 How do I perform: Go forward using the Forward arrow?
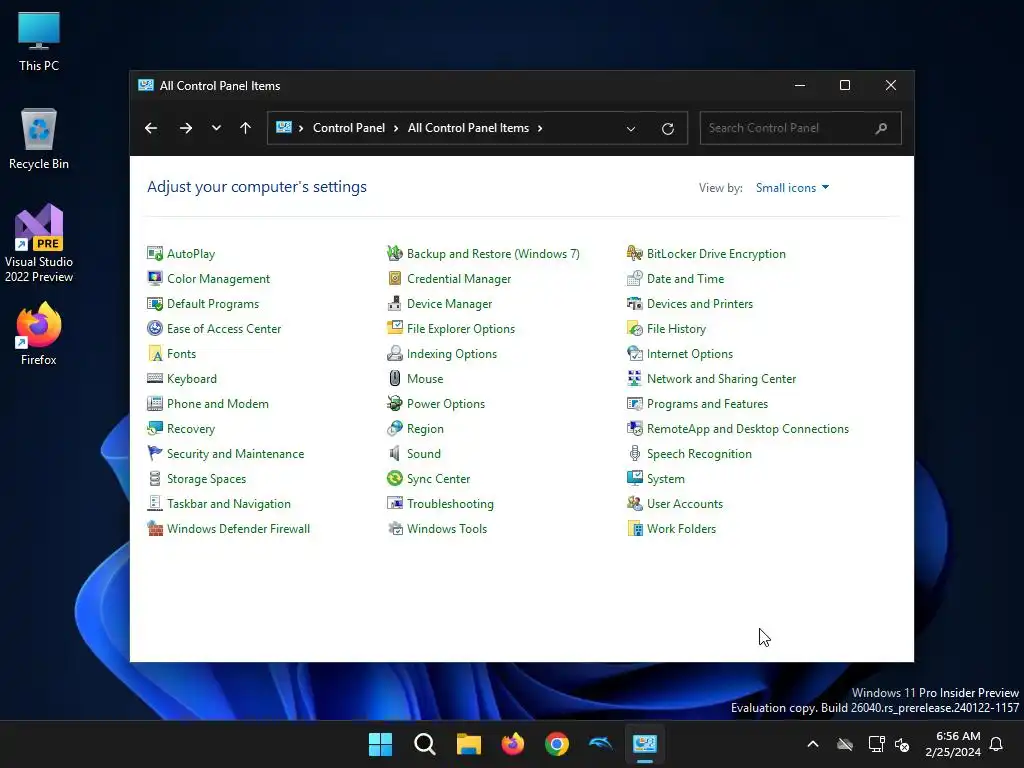(x=186, y=128)
